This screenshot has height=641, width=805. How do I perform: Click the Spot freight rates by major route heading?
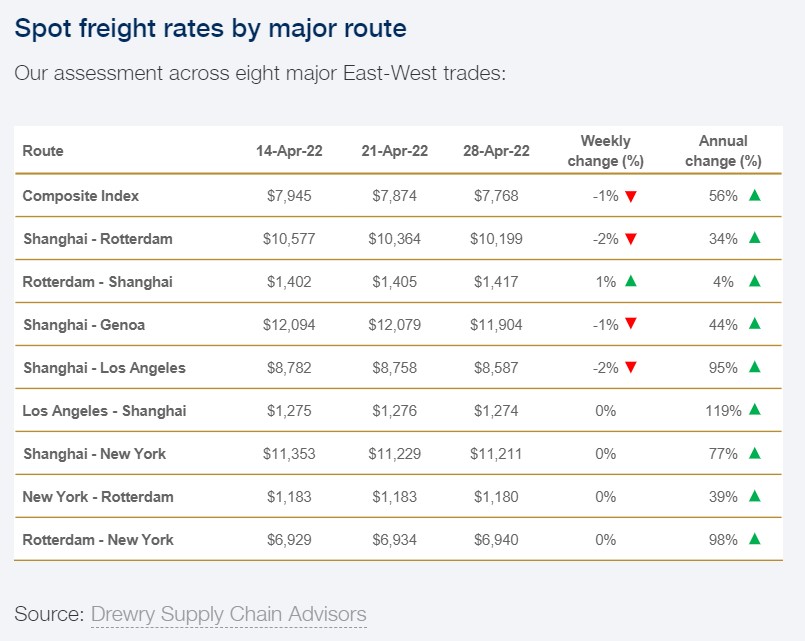coord(210,28)
